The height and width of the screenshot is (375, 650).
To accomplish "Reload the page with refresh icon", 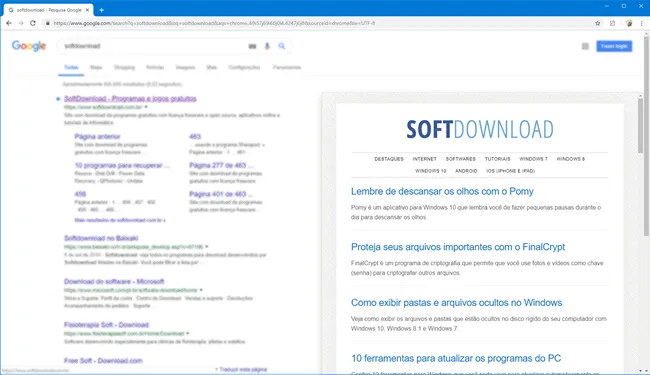I will (x=33, y=23).
